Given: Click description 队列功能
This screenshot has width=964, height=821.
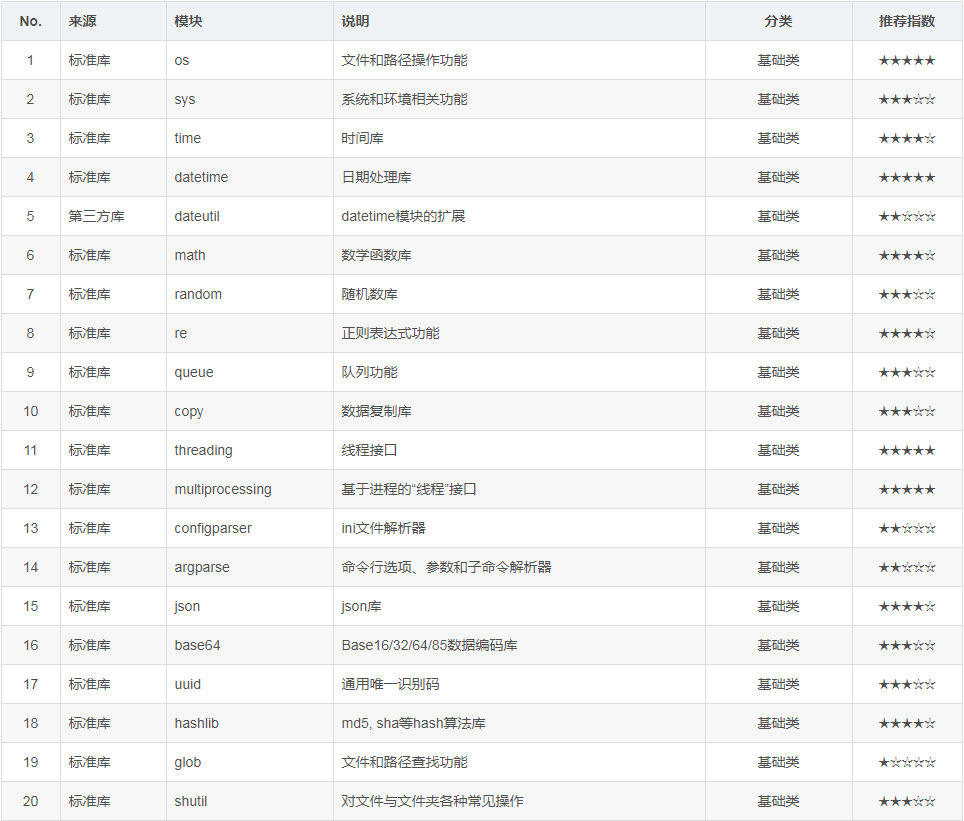Looking at the screenshot, I should (x=369, y=372).
